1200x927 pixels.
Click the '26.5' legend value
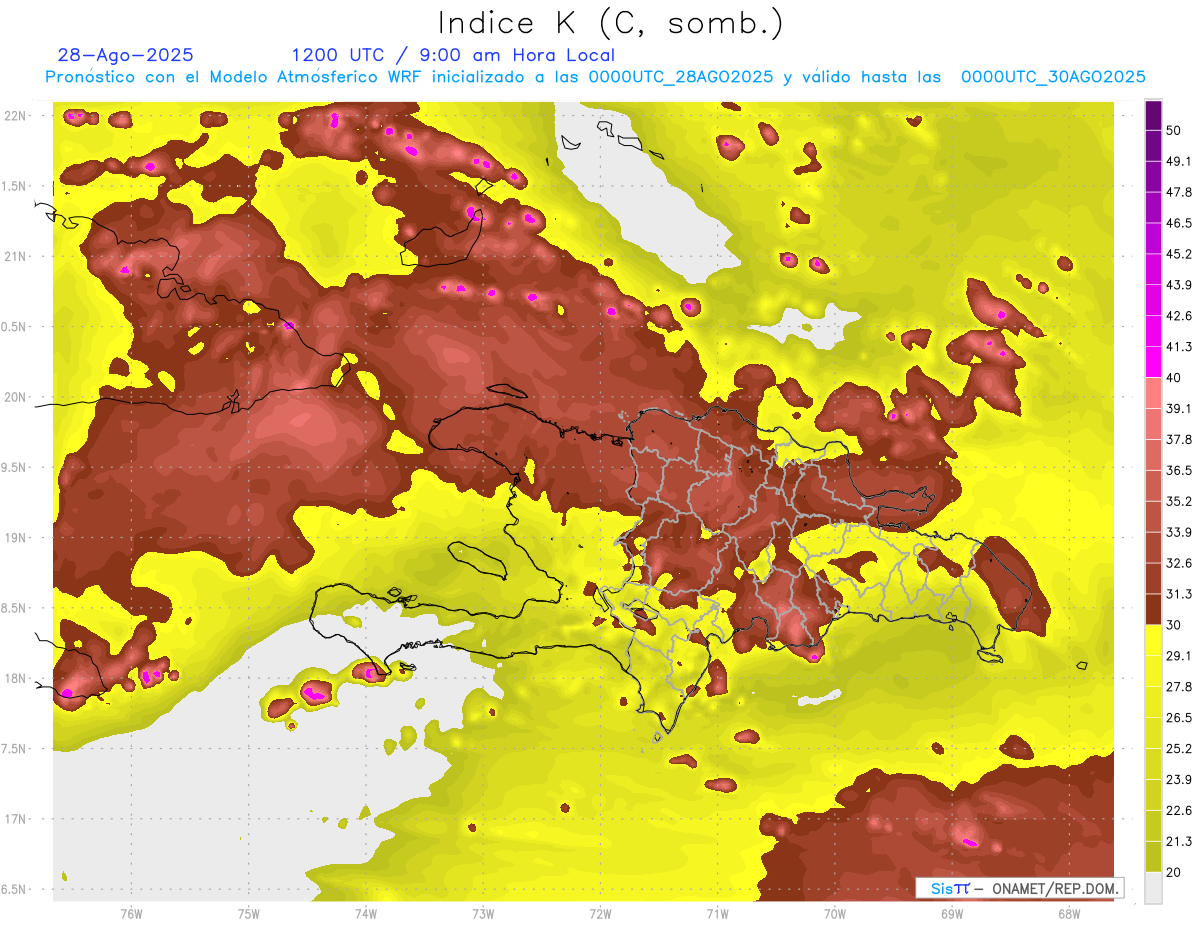pyautogui.click(x=1179, y=718)
